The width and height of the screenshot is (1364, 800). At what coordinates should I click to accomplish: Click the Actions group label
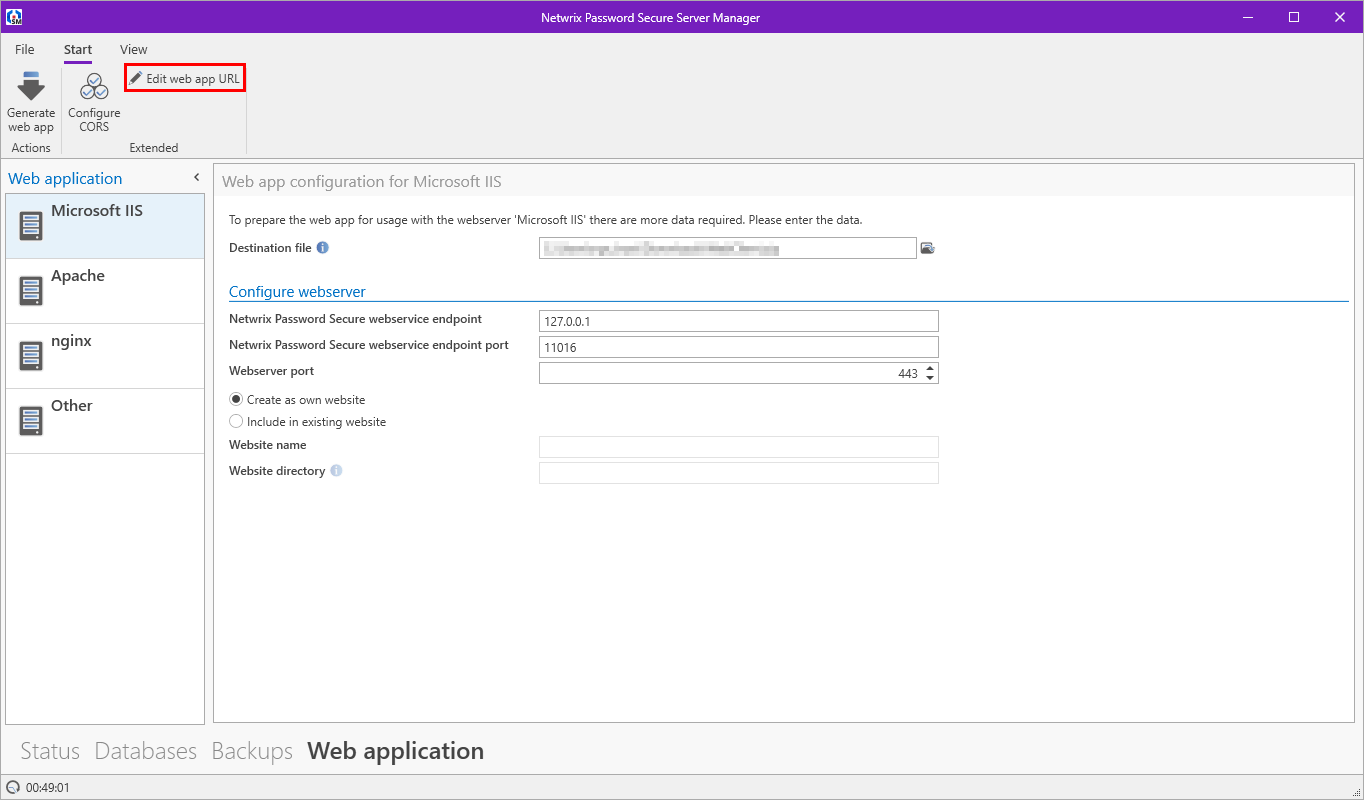tap(31, 148)
